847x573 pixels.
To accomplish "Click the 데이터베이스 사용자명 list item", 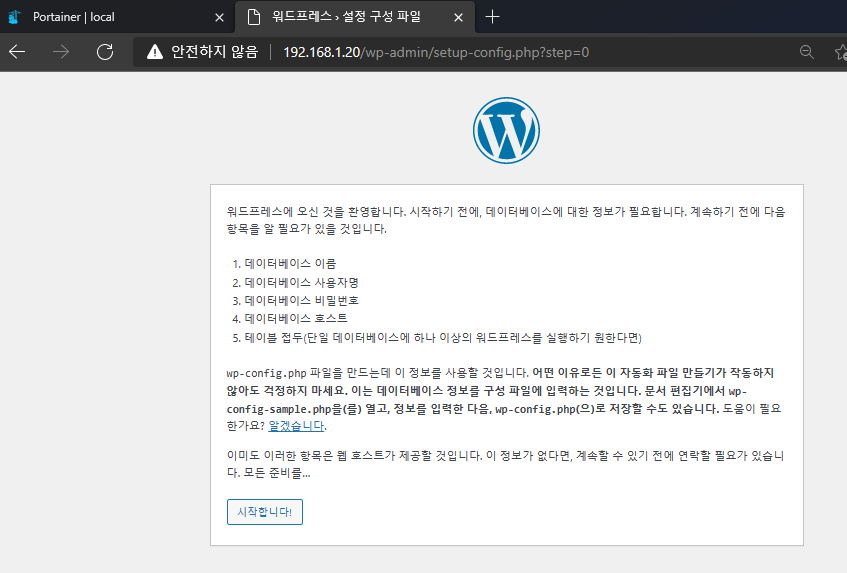I will click(301, 282).
